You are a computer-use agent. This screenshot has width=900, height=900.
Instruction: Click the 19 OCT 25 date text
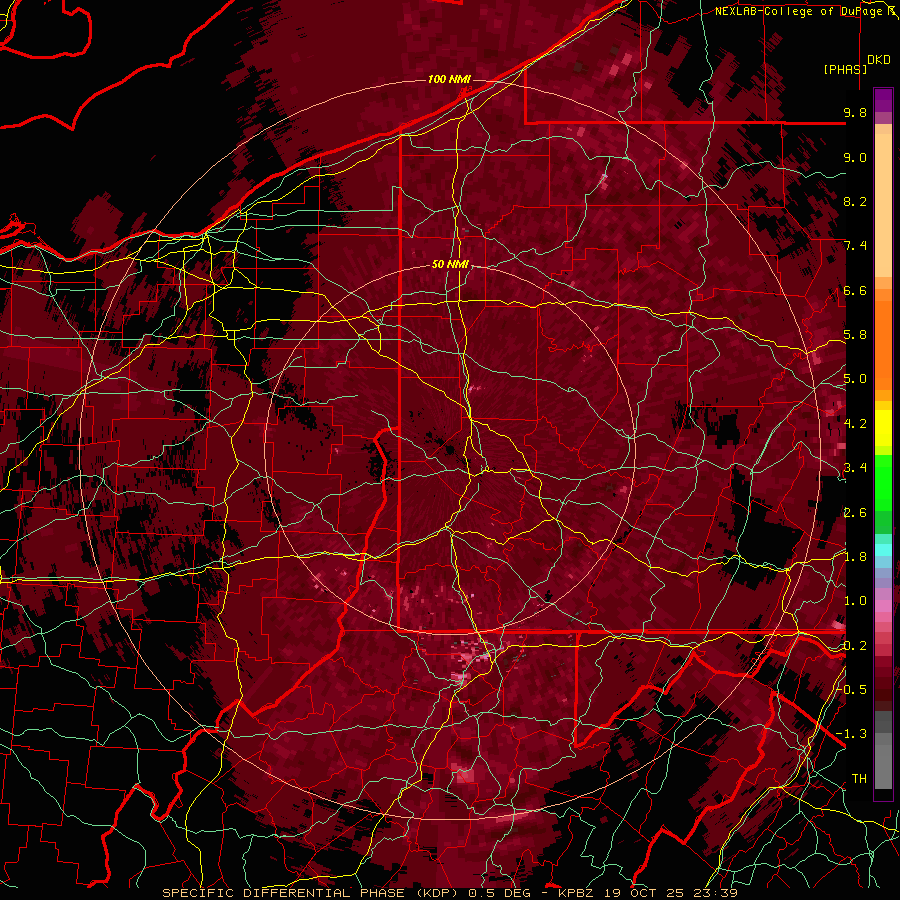coord(646,893)
